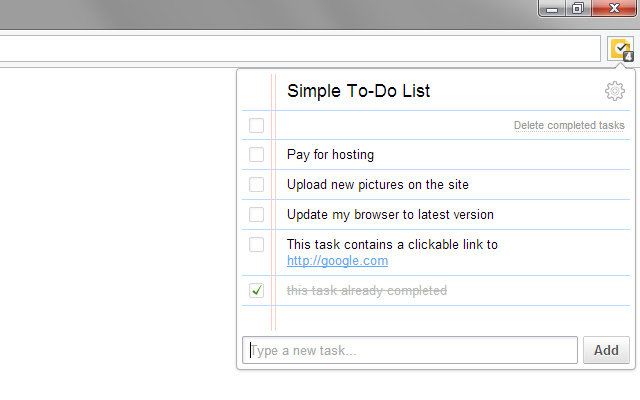Check the clickable link task box
Image resolution: width=640 pixels, height=400 pixels.
click(256, 244)
